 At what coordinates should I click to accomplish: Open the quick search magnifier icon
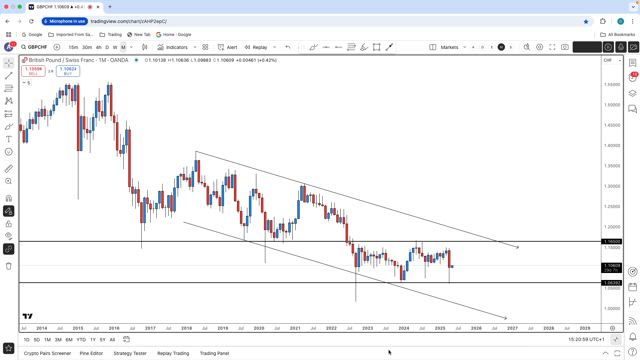tap(527, 47)
